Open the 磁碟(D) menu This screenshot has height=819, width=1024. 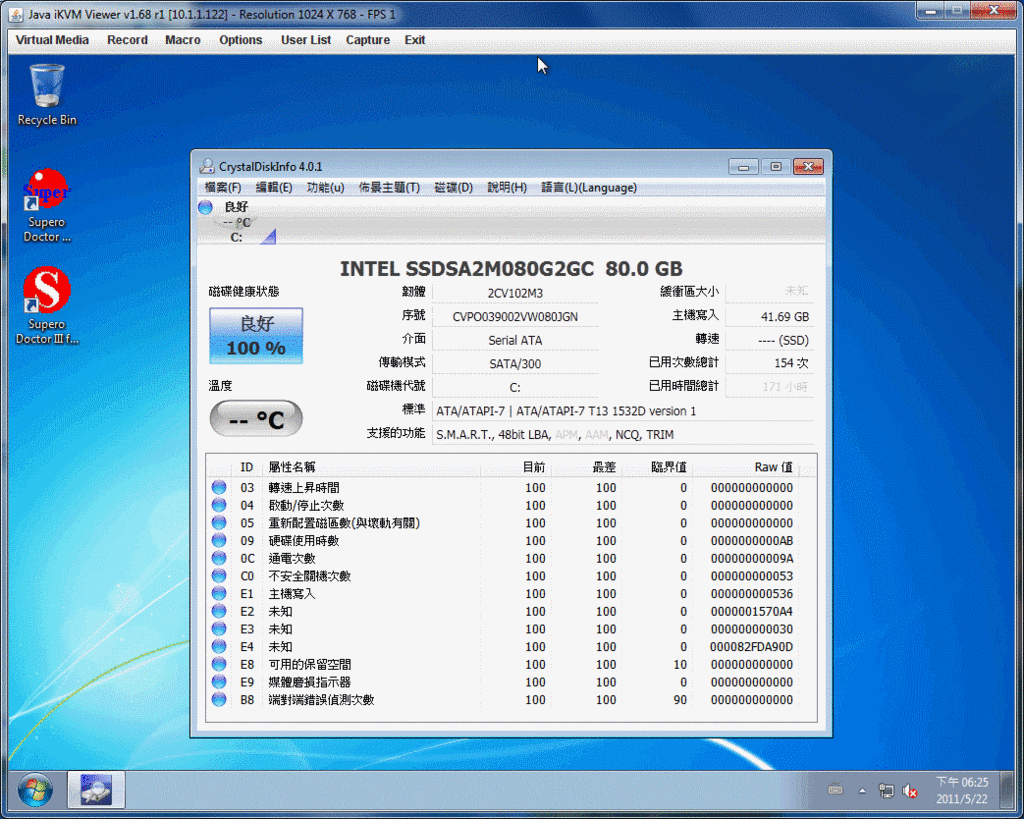click(453, 187)
